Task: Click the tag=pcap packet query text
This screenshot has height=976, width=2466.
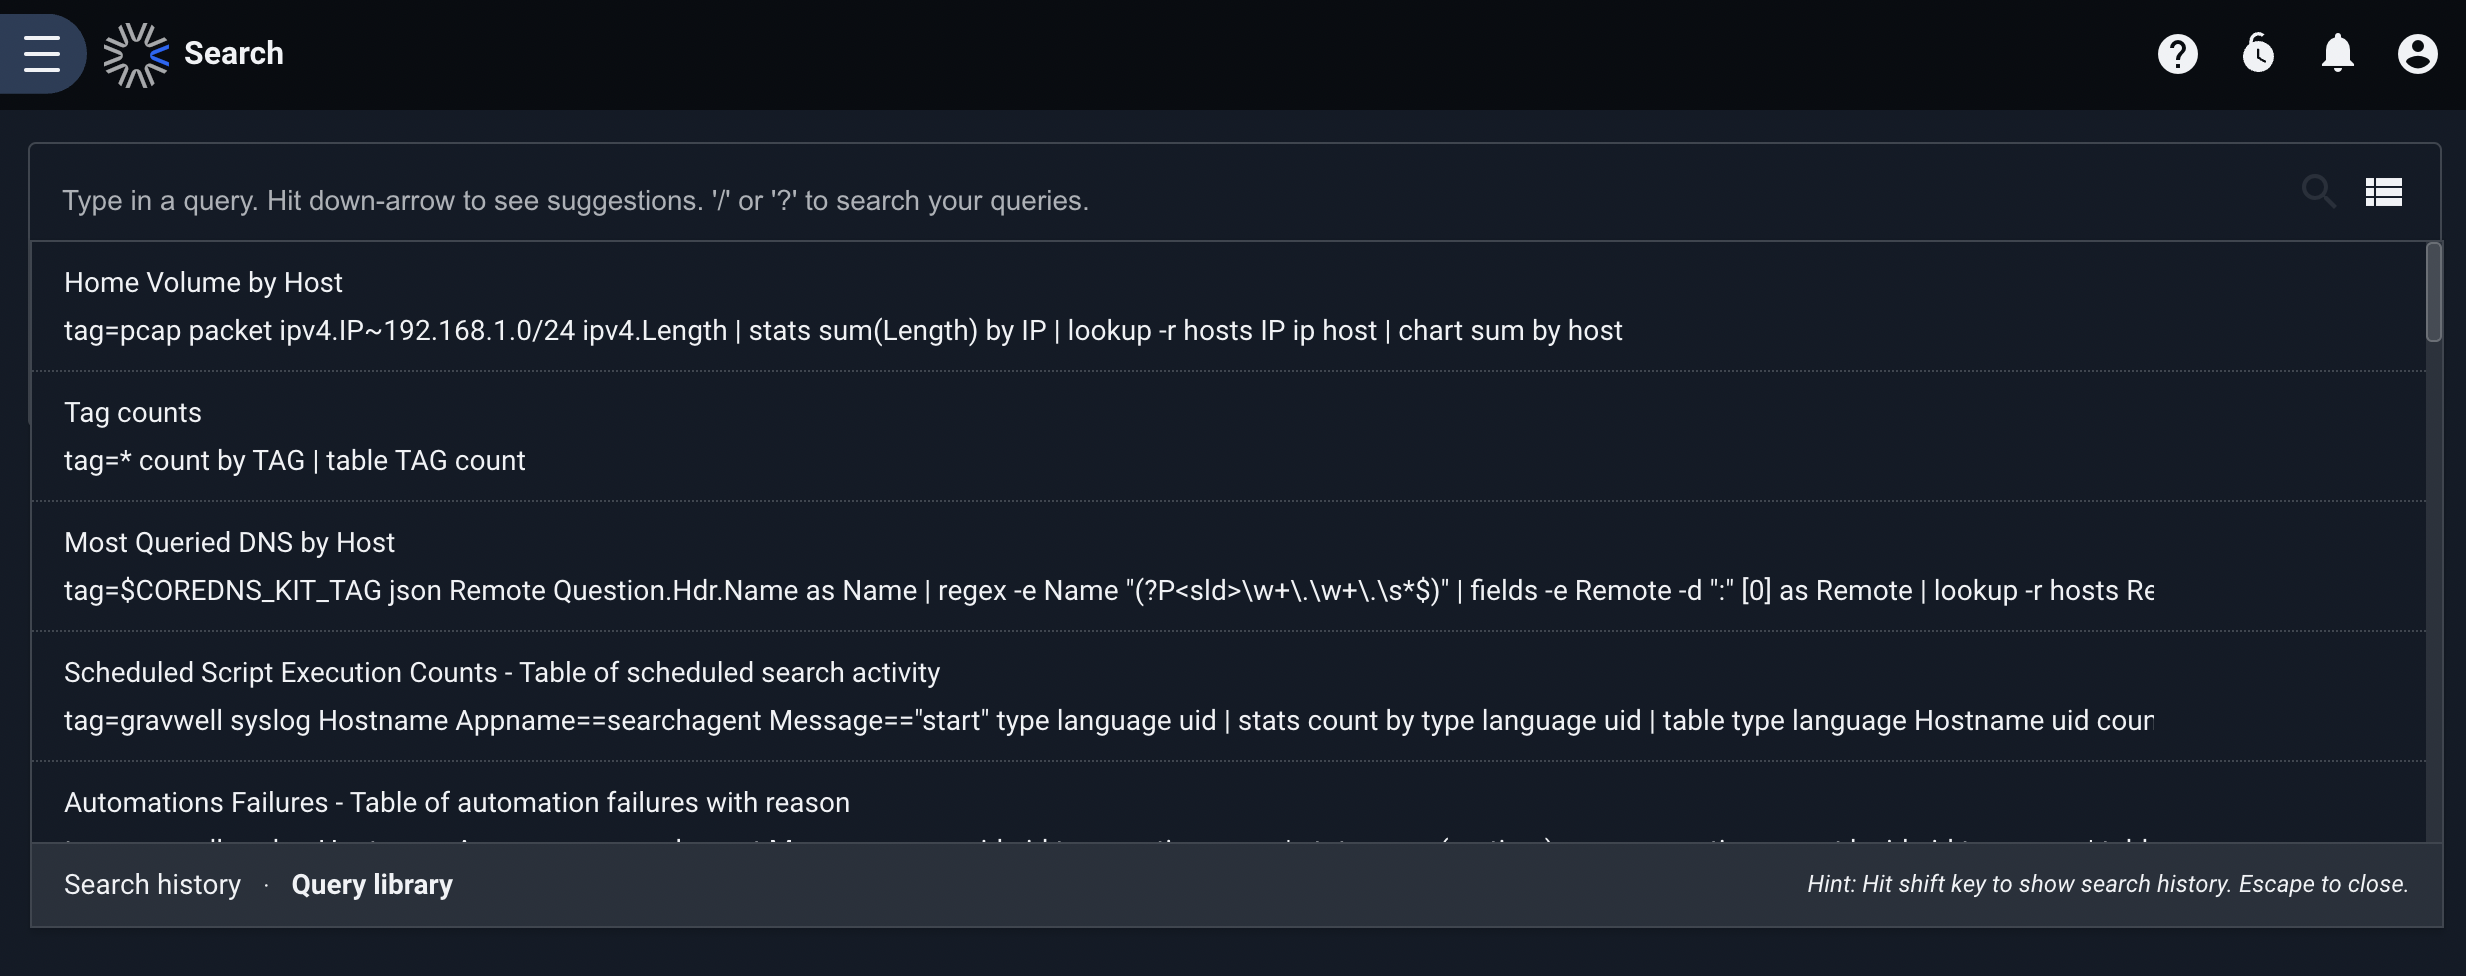Action: click(x=843, y=331)
